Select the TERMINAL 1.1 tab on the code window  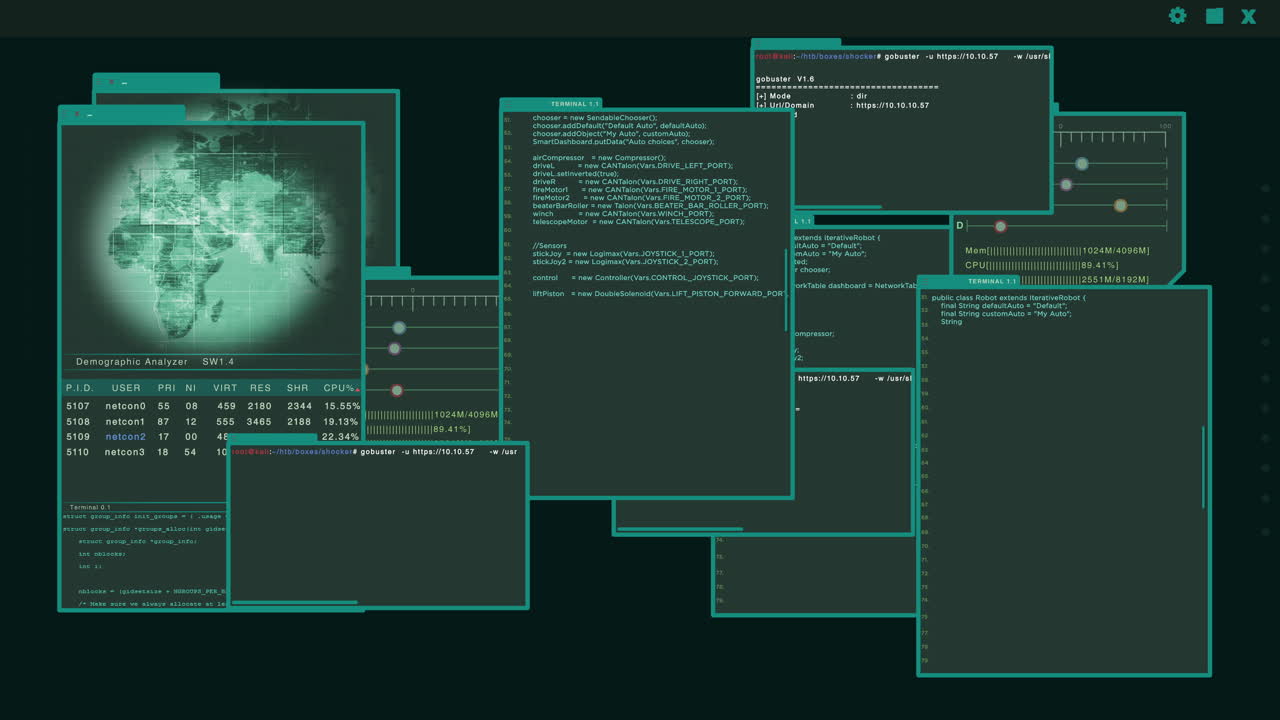tap(574, 103)
